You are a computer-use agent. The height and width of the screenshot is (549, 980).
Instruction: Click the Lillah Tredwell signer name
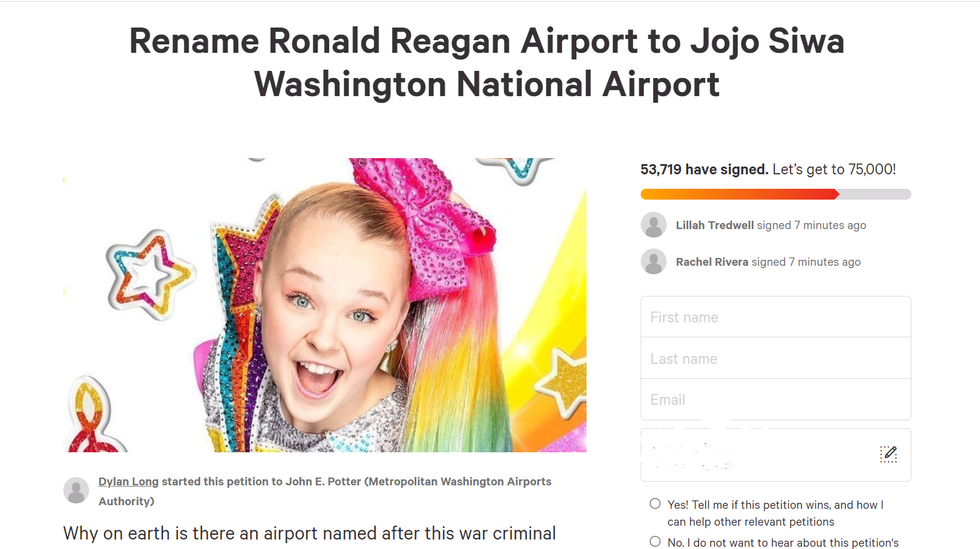[x=714, y=225]
